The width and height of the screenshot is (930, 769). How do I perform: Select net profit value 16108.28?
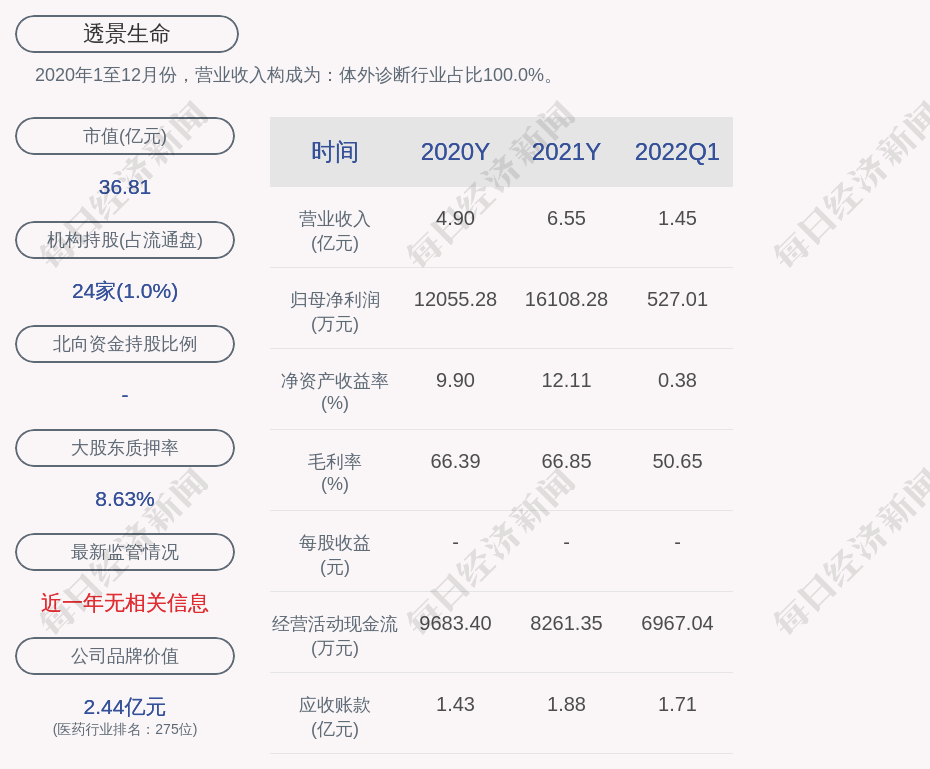pos(566,299)
